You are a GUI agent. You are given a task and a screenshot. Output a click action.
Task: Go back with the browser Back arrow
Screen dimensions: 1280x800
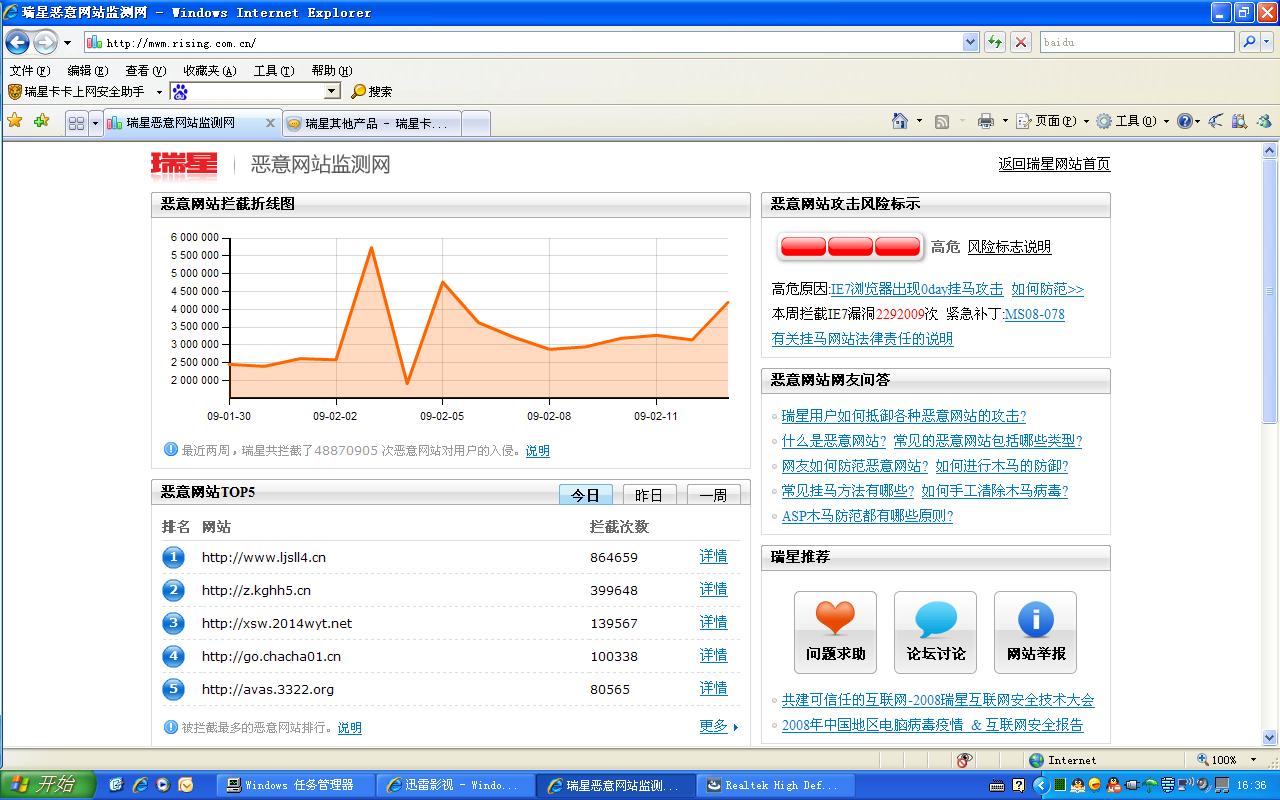pyautogui.click(x=17, y=42)
